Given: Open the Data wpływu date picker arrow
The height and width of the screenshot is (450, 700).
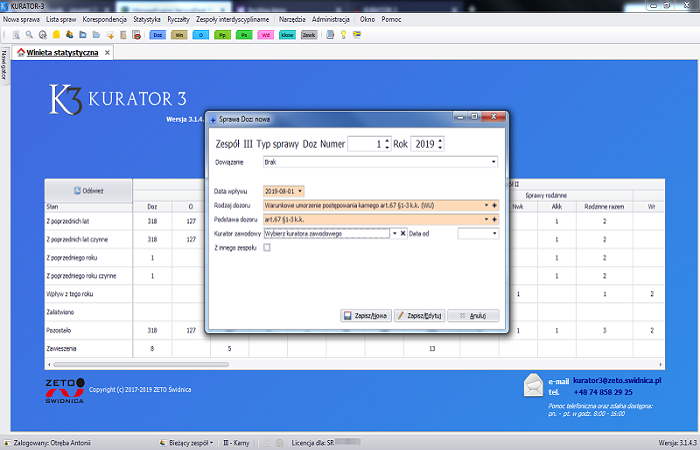Looking at the screenshot, I should 300,191.
